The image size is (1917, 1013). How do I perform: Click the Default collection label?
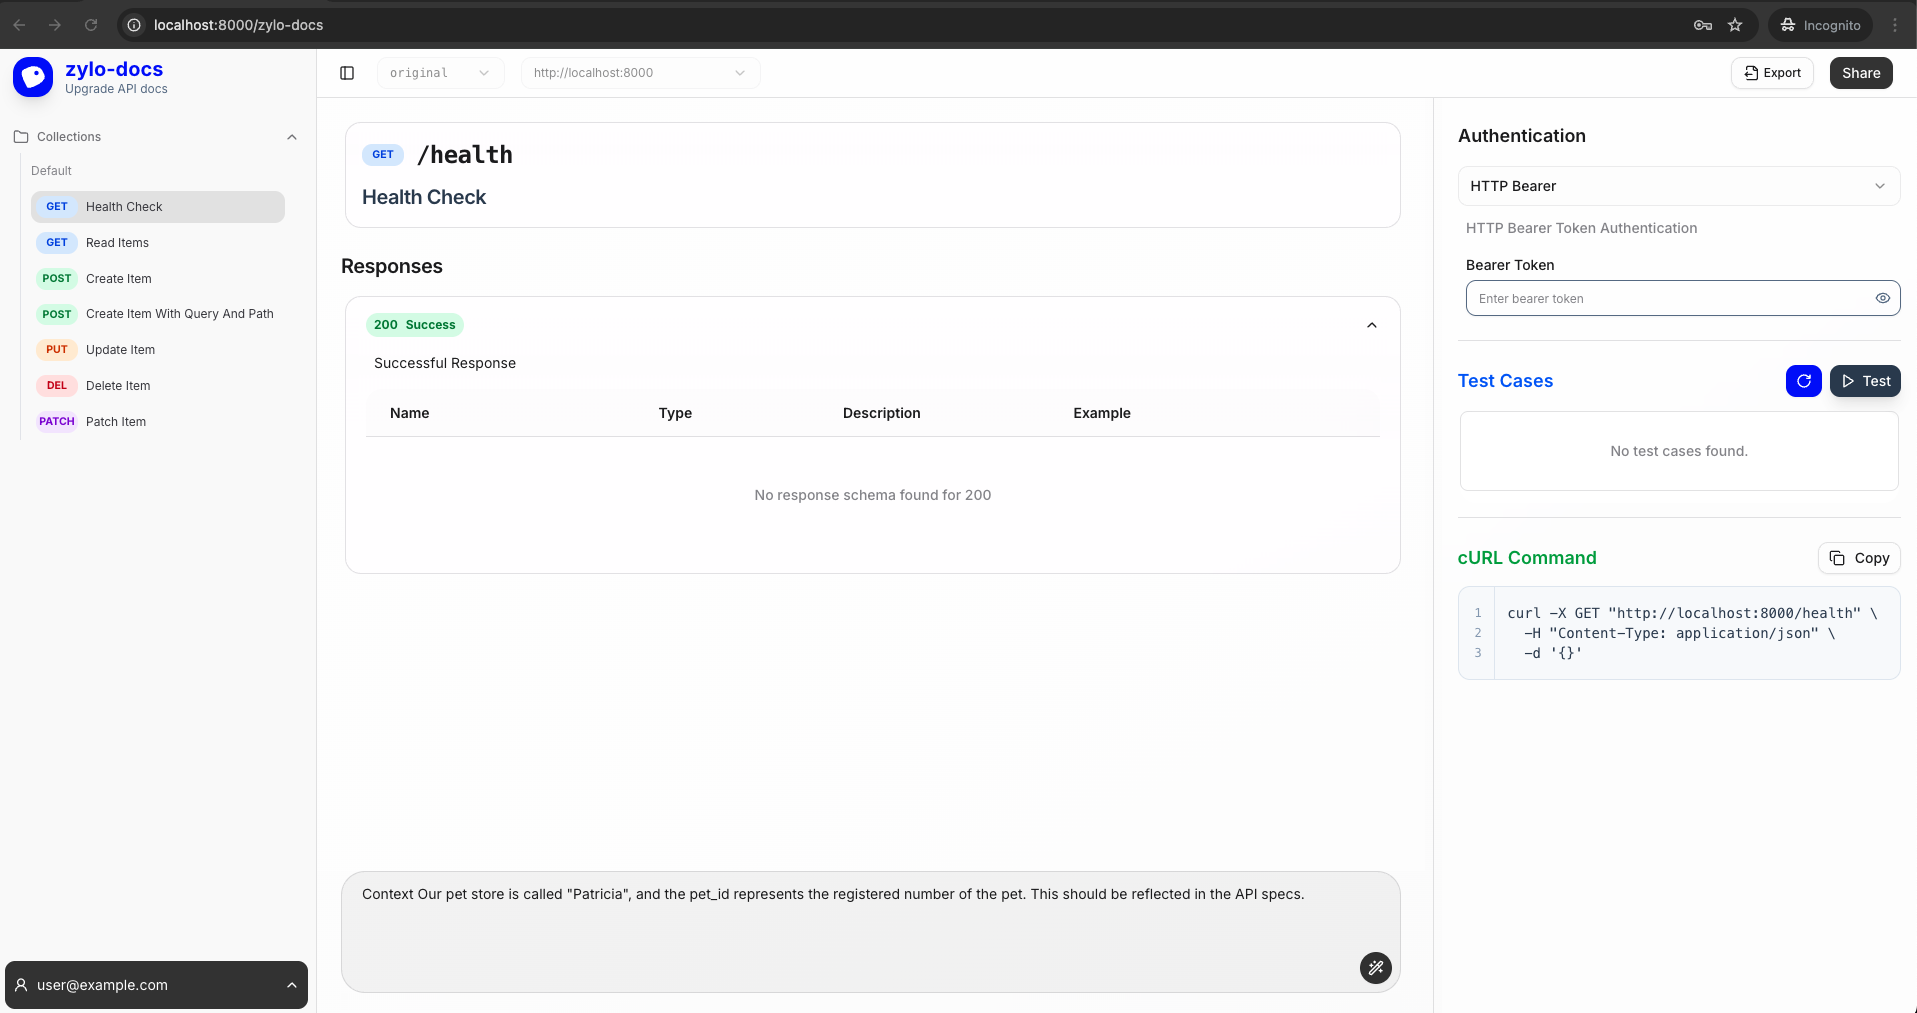tap(51, 171)
